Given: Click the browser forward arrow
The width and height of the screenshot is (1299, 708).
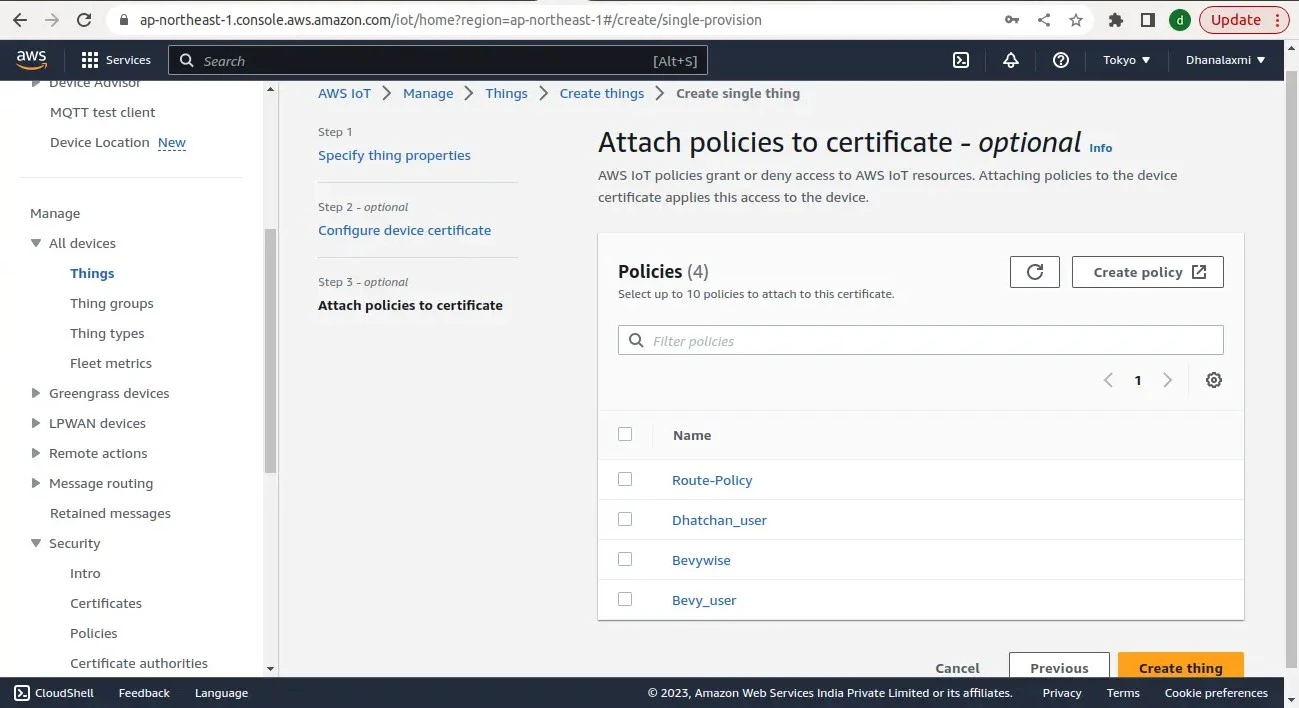Looking at the screenshot, I should click(x=53, y=20).
